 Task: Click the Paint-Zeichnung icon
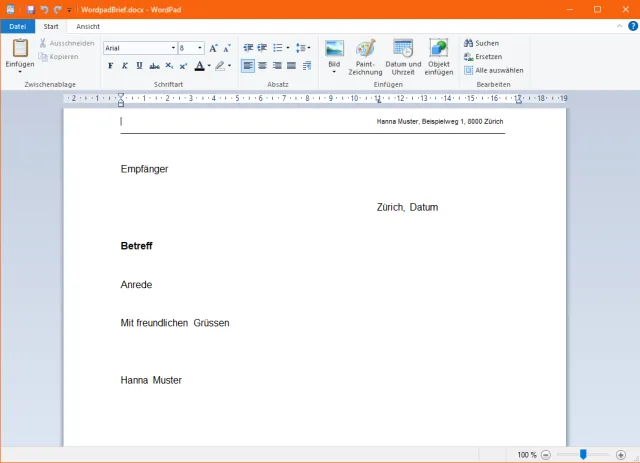pyautogui.click(x=365, y=49)
